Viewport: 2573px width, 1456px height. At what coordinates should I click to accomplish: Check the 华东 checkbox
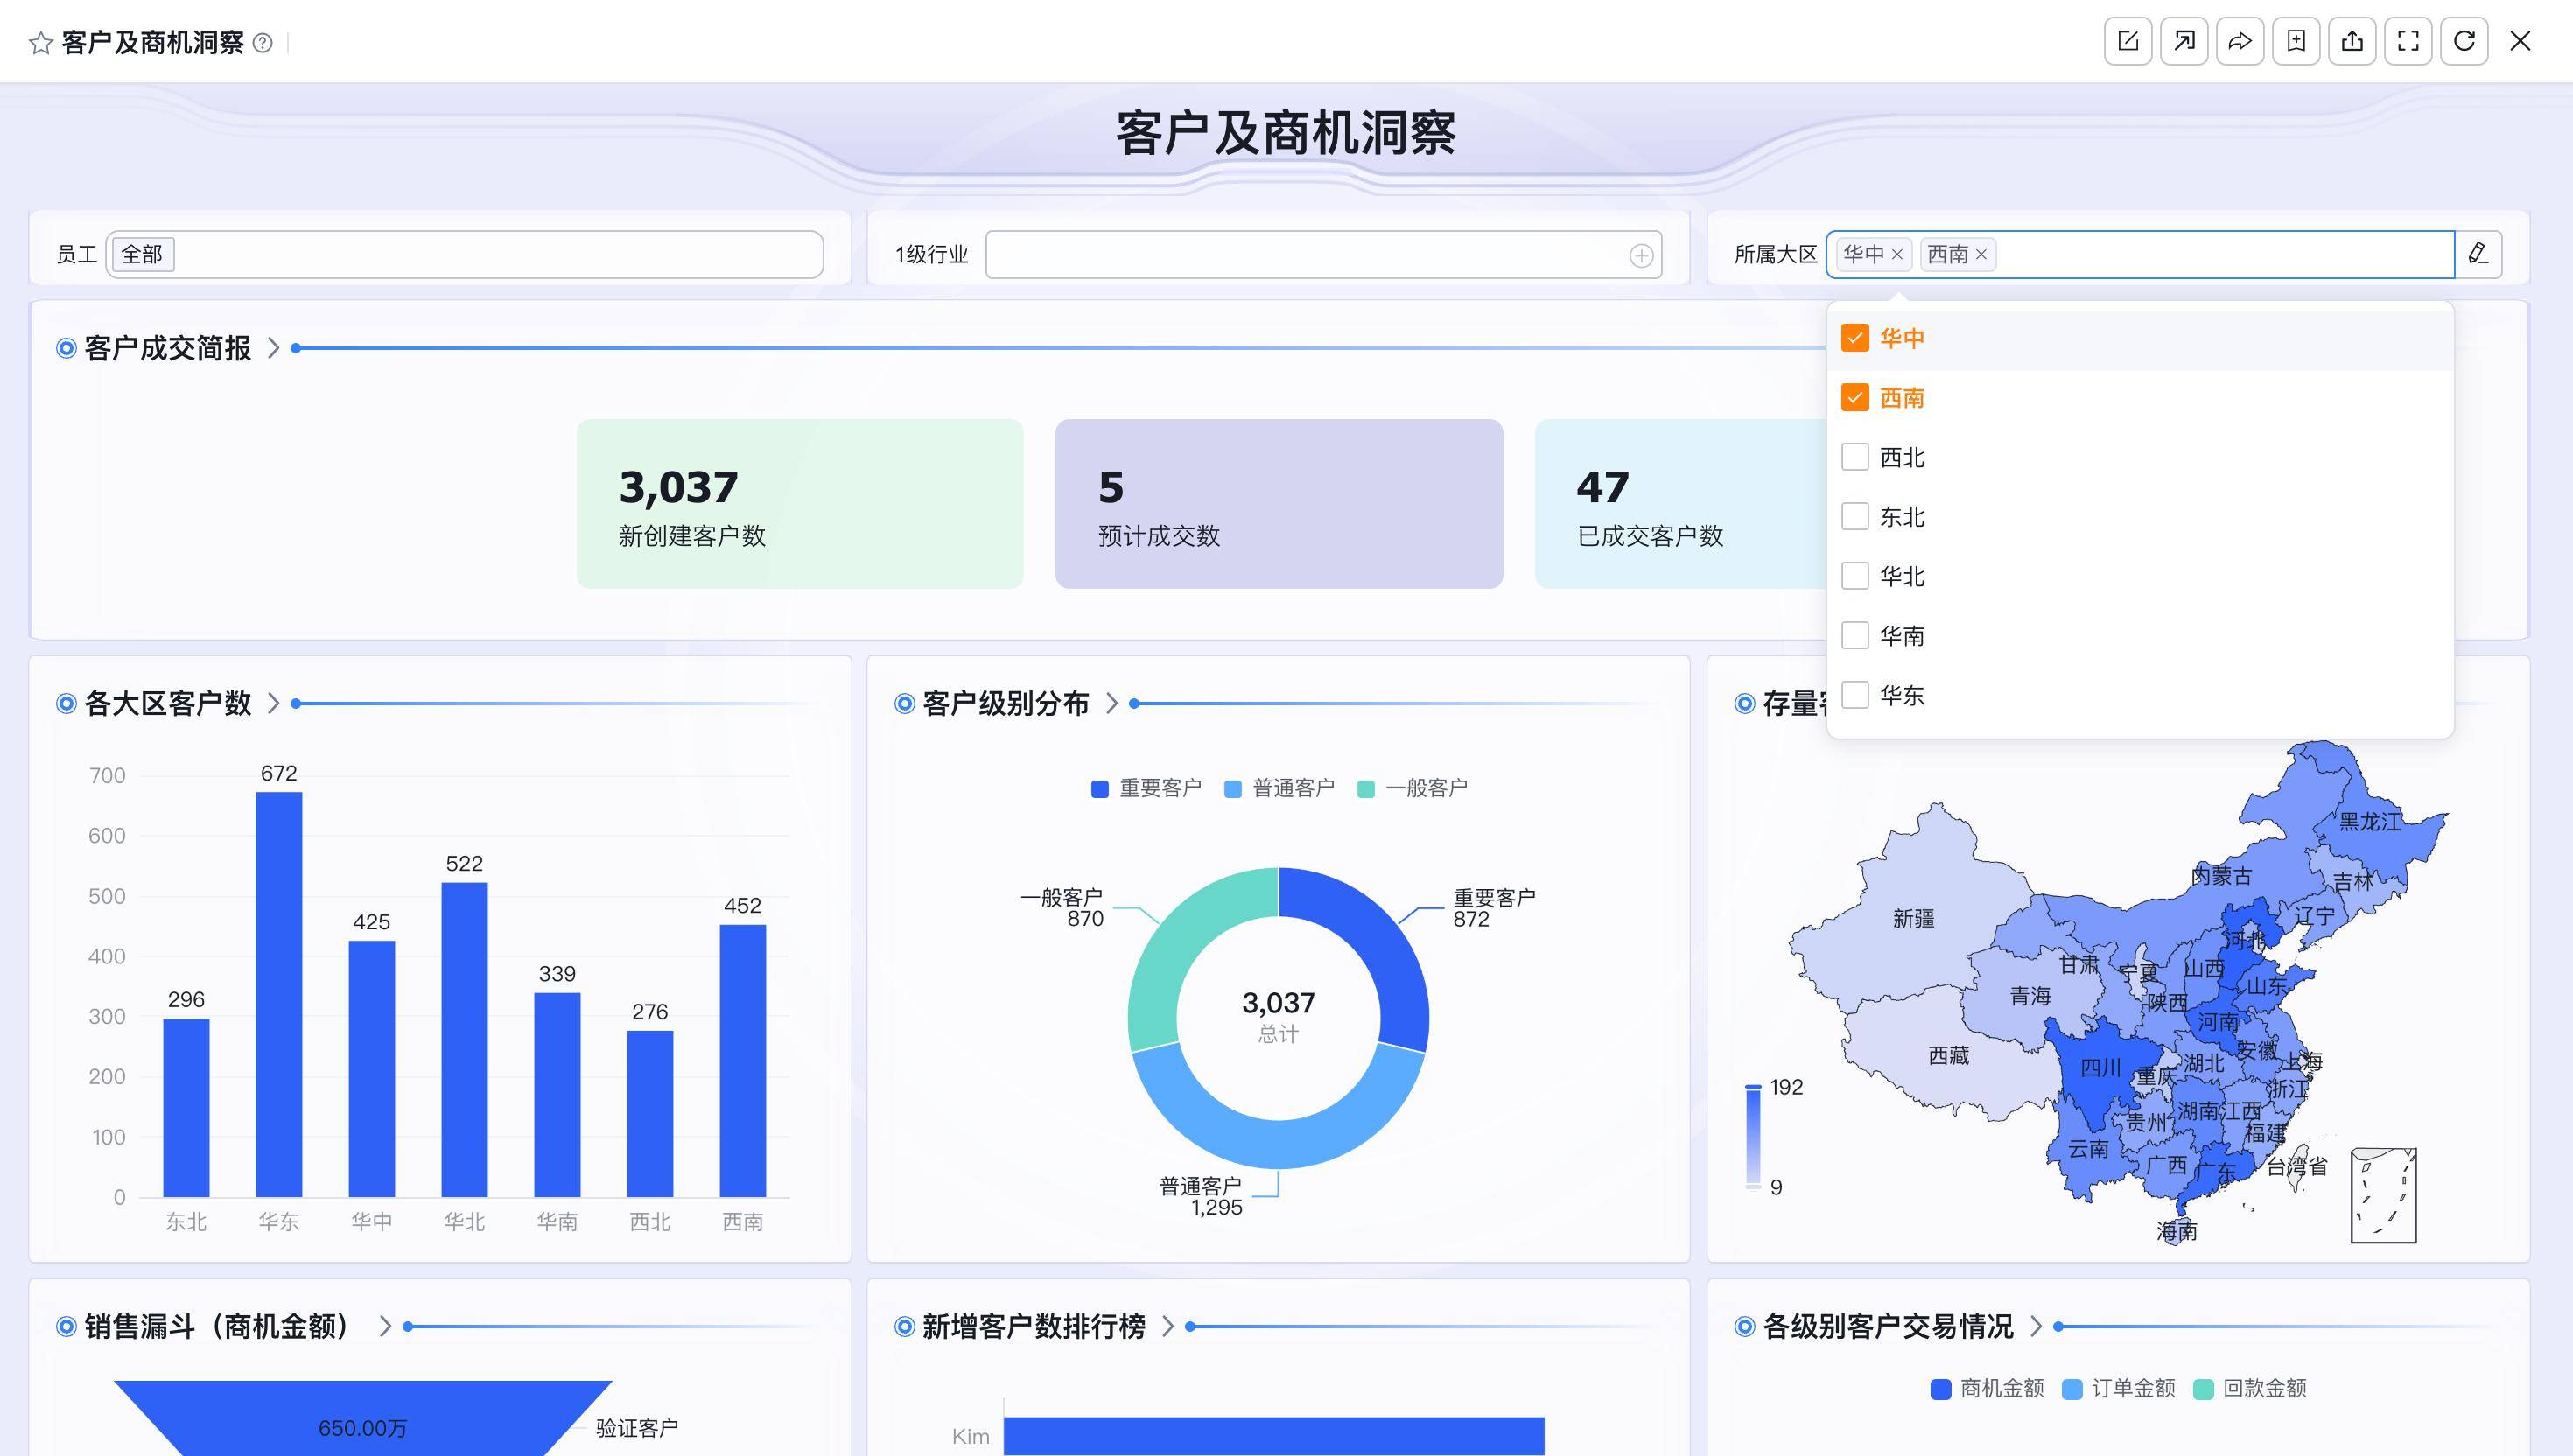pyautogui.click(x=1855, y=695)
